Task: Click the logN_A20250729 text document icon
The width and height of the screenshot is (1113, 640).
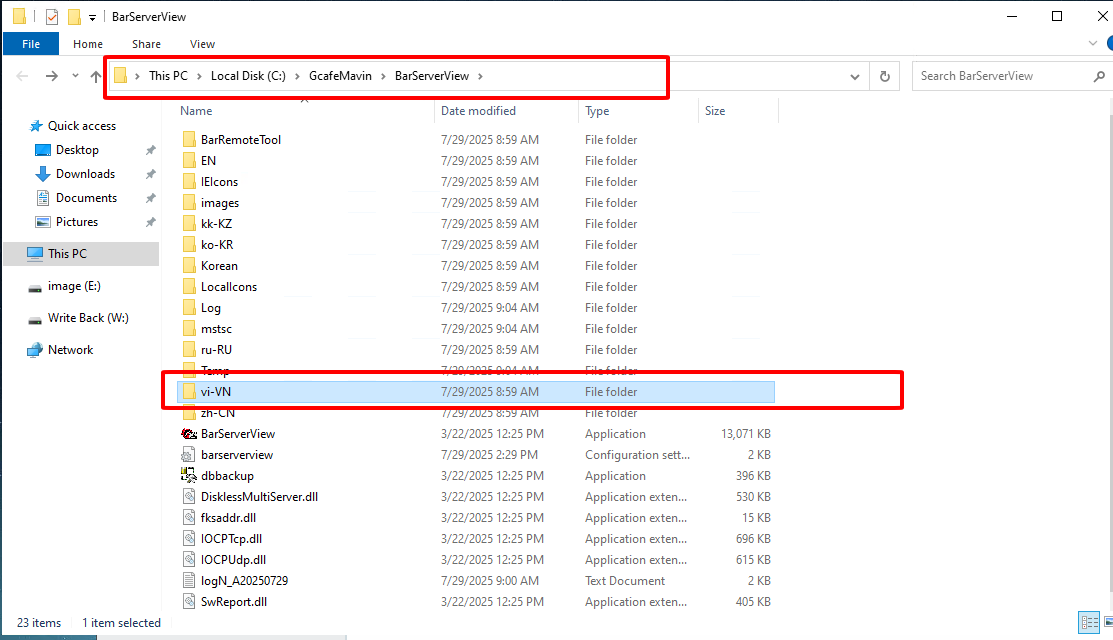Action: [189, 581]
